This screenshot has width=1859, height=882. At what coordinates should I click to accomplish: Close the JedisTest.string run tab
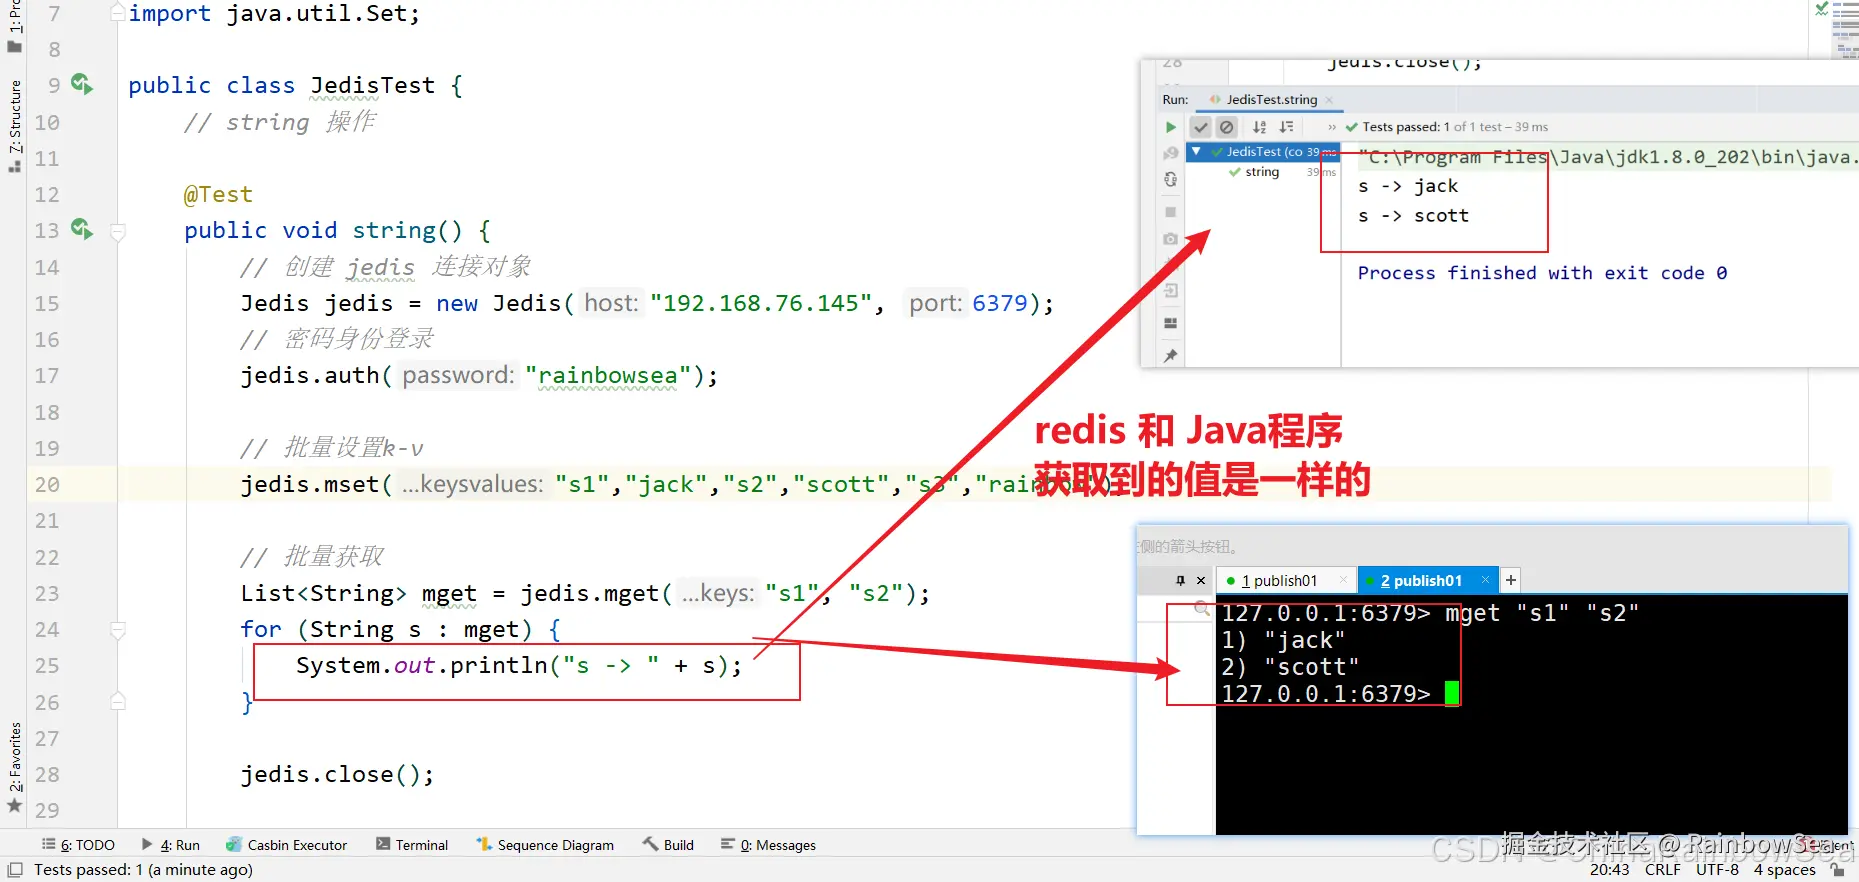point(1329,100)
